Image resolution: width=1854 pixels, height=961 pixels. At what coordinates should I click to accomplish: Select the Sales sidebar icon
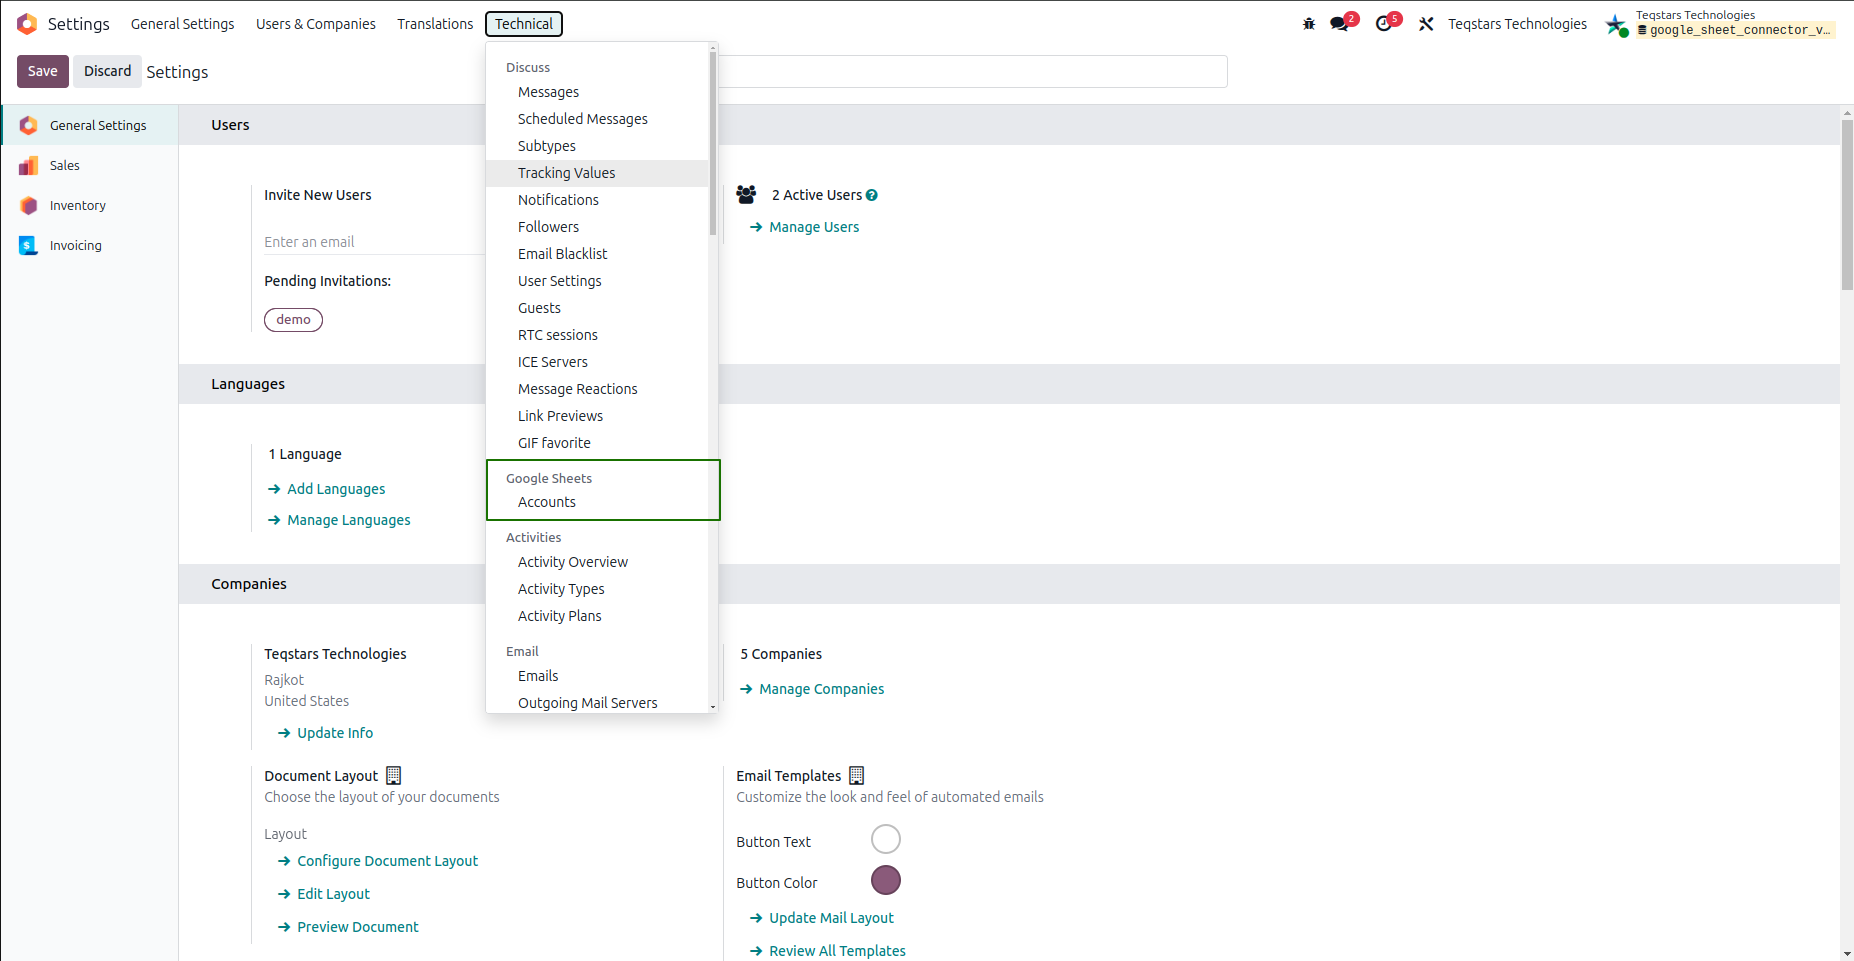coord(29,165)
